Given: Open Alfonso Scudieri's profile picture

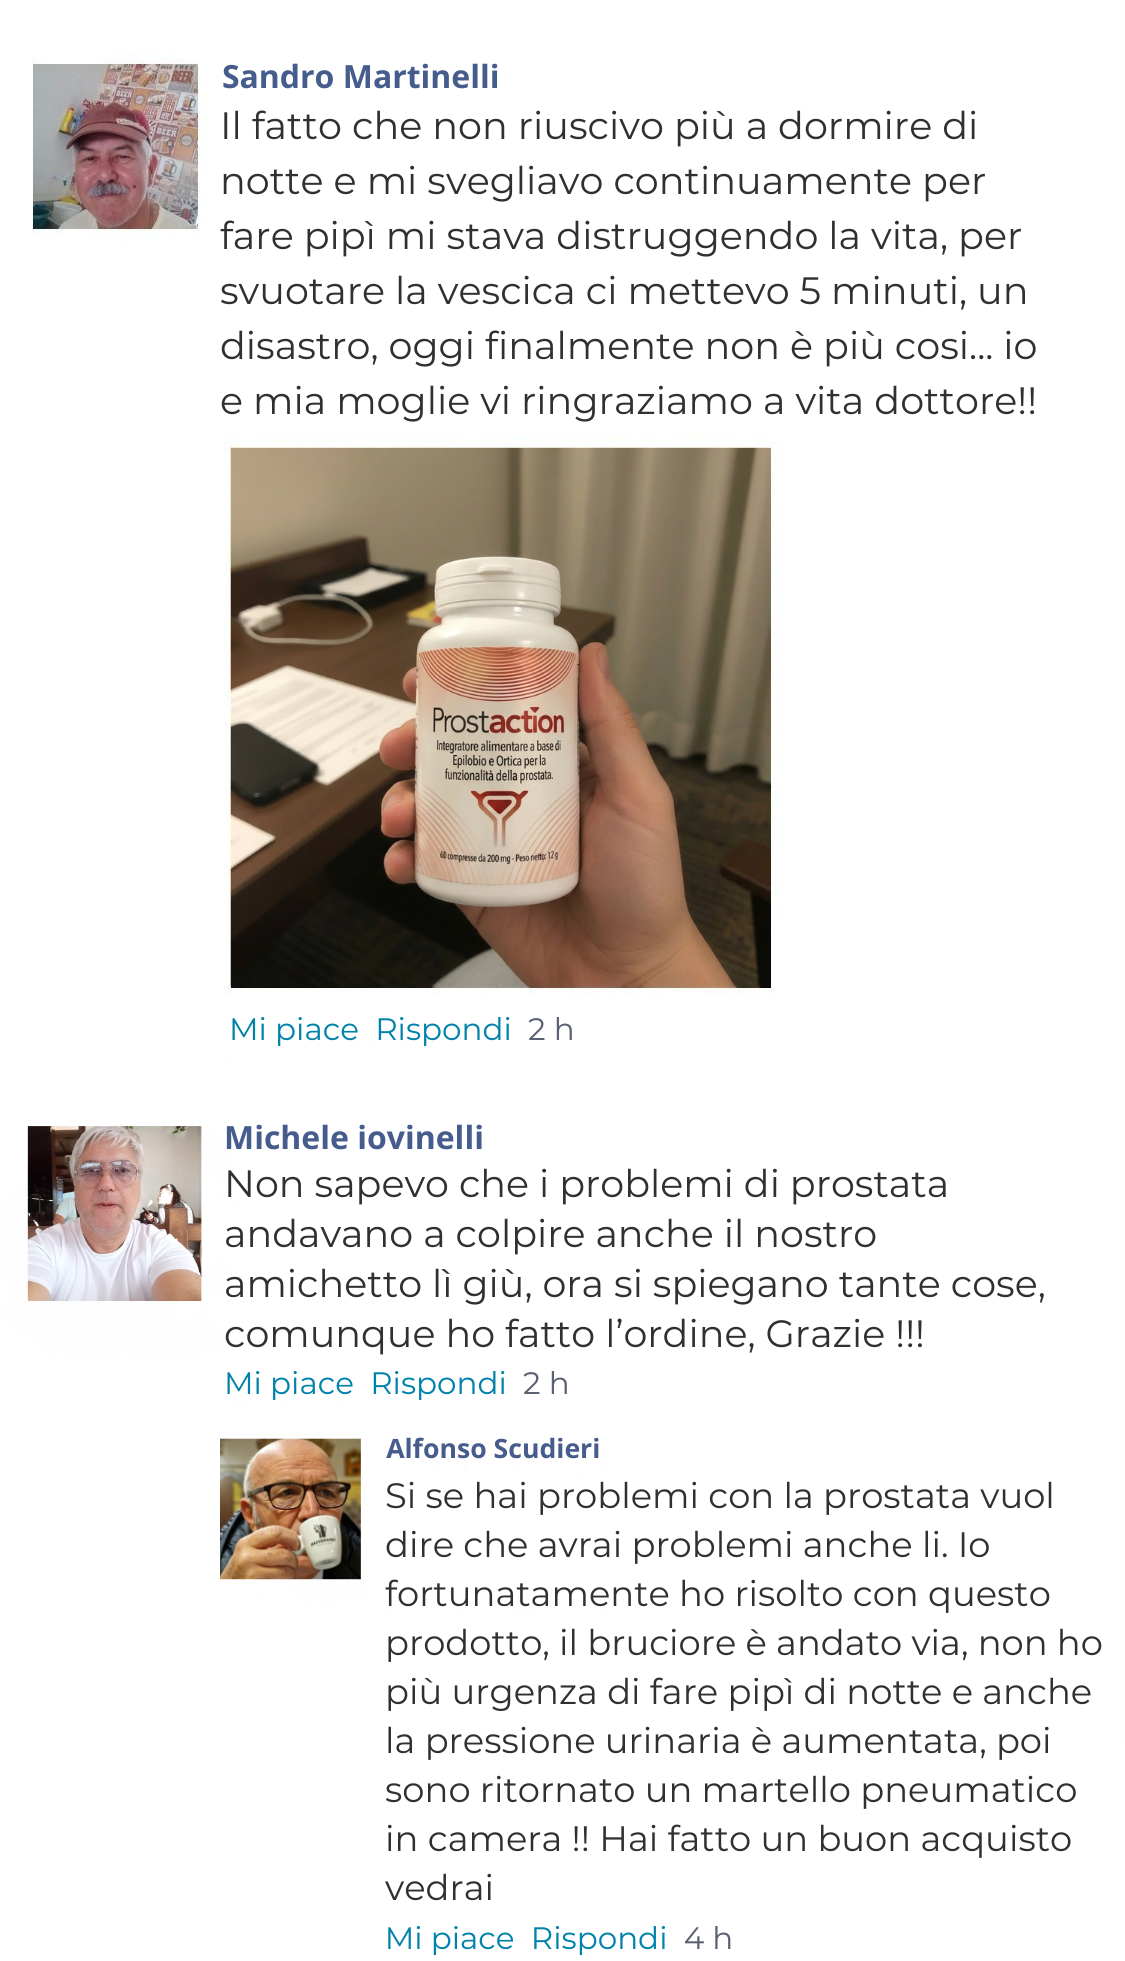Looking at the screenshot, I should point(290,1508).
